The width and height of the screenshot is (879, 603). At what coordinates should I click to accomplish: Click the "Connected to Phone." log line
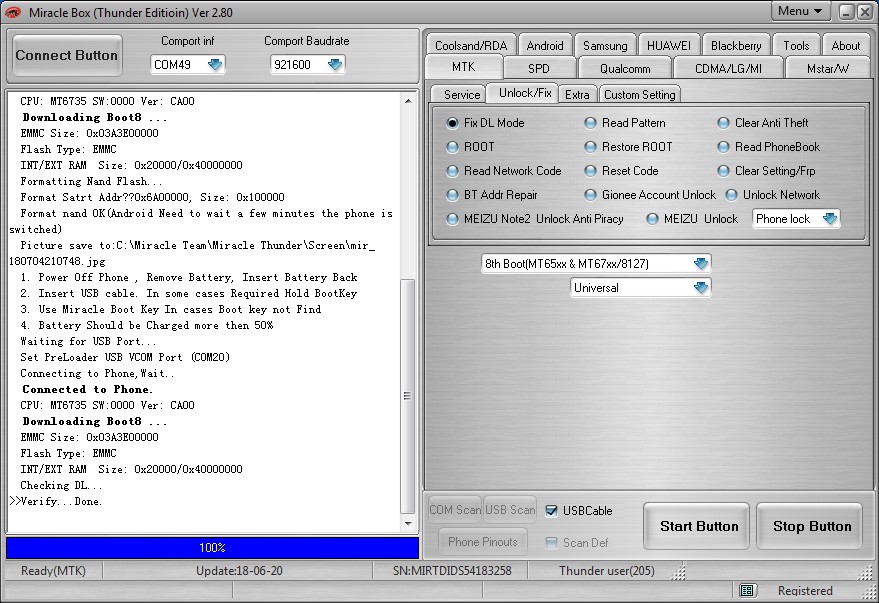pos(87,389)
